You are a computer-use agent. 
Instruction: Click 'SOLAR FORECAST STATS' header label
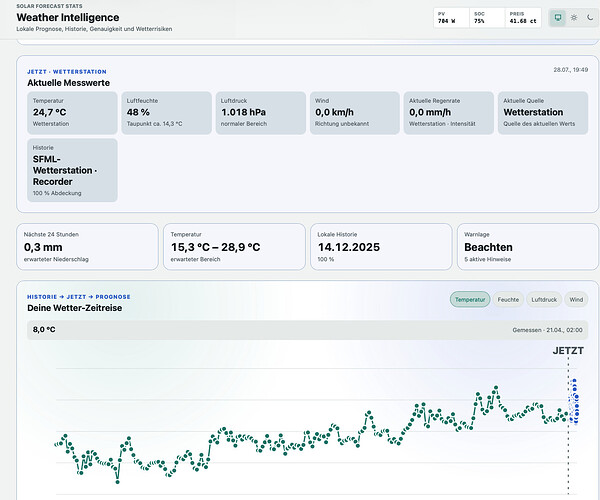click(49, 6)
